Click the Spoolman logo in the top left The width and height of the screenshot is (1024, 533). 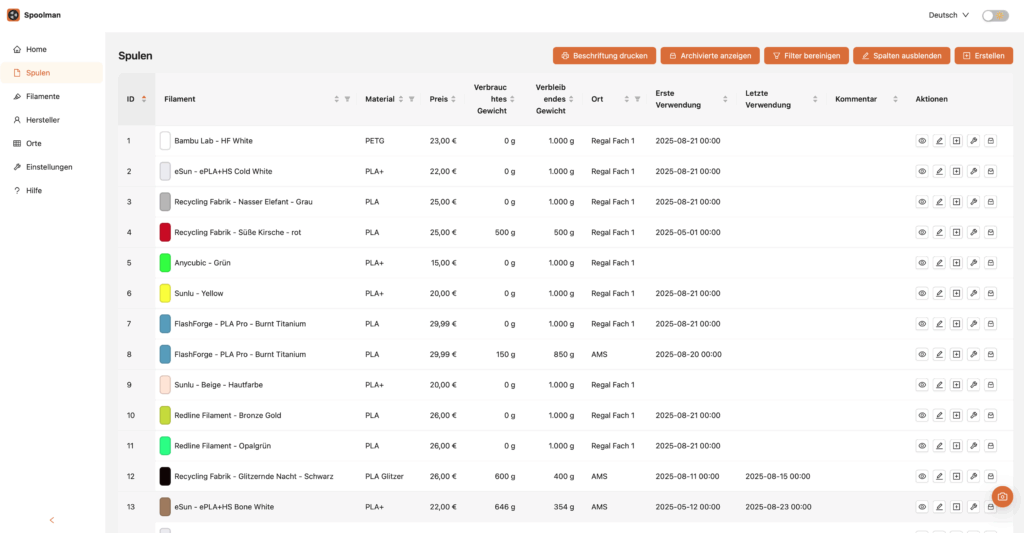(13, 15)
